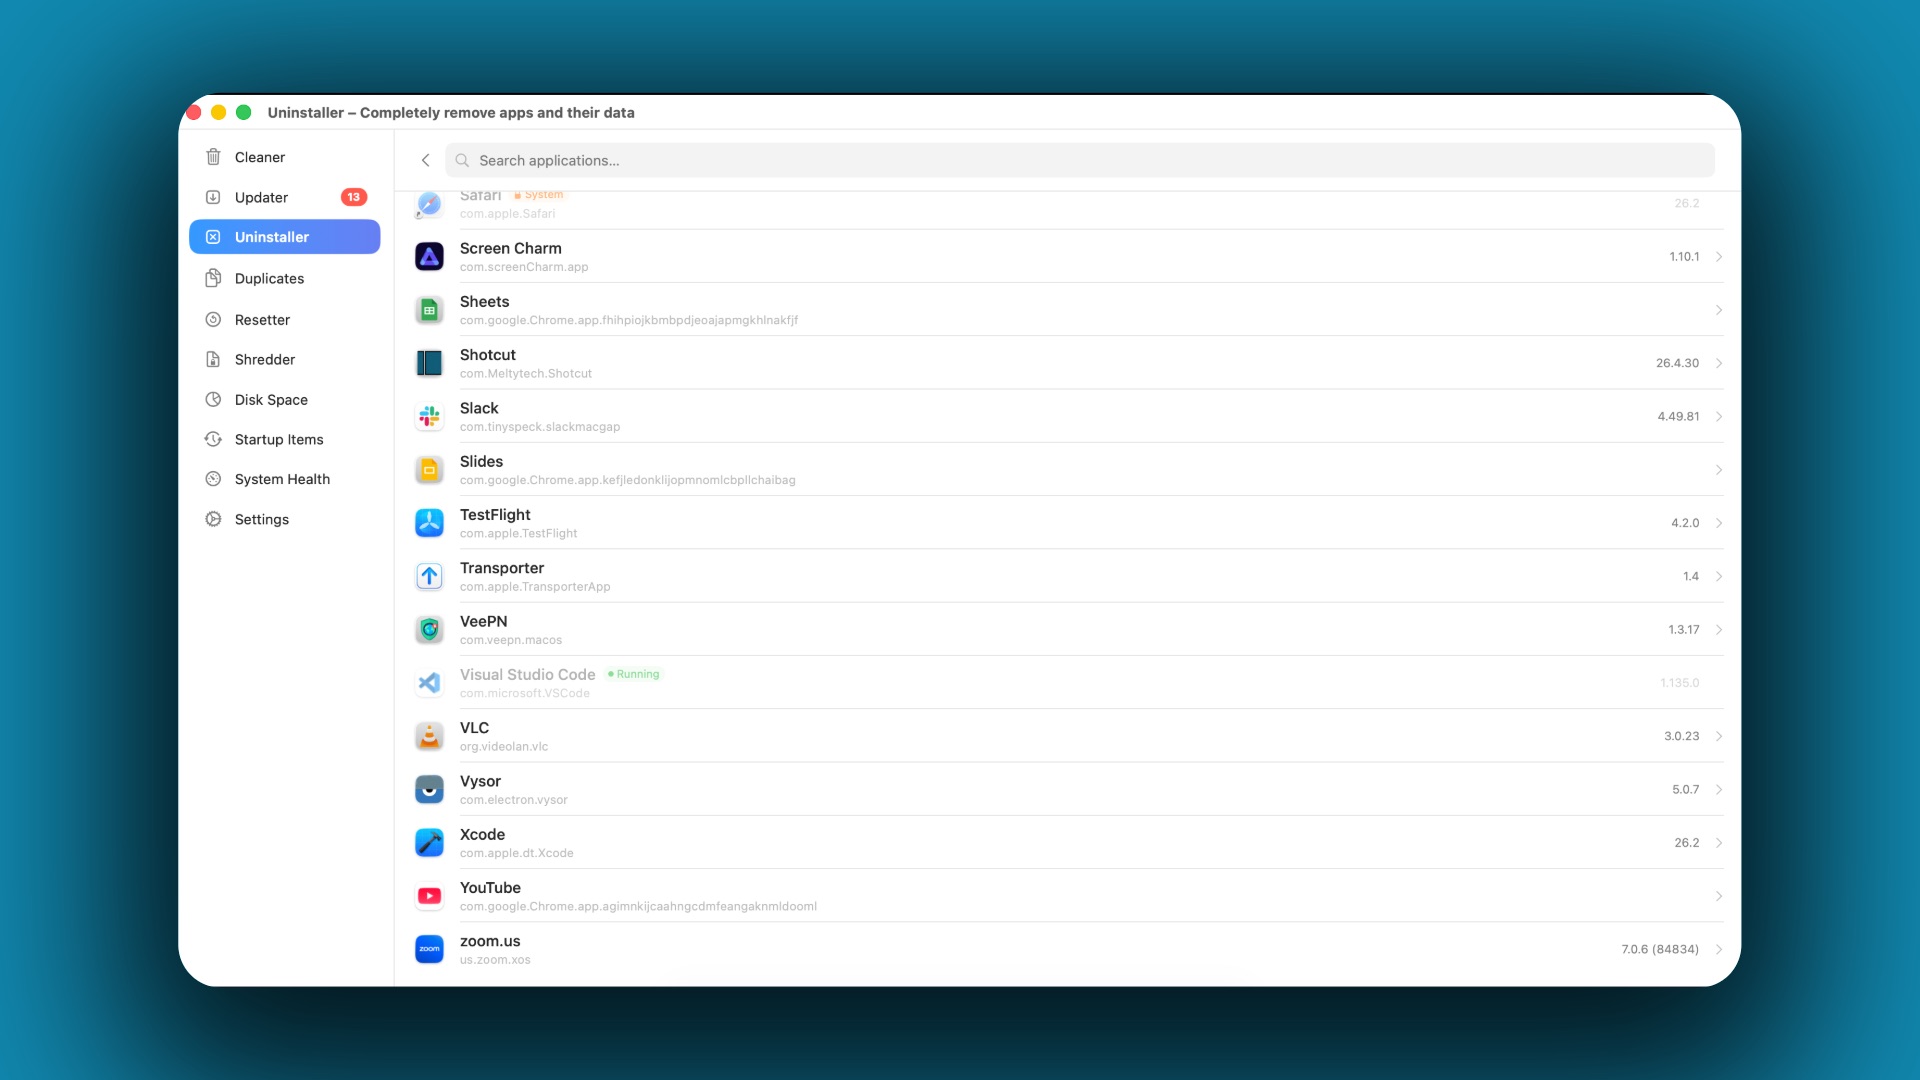Image resolution: width=1920 pixels, height=1080 pixels.
Task: Click the com.tinyspeck.slackmacgap bundle ID
Action: tap(540, 427)
